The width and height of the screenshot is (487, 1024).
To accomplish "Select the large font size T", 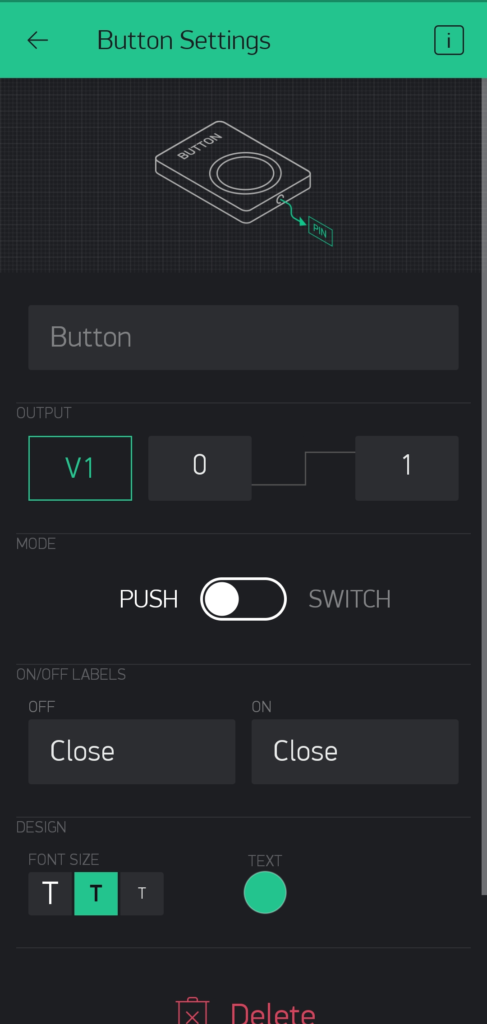I will 50,893.
